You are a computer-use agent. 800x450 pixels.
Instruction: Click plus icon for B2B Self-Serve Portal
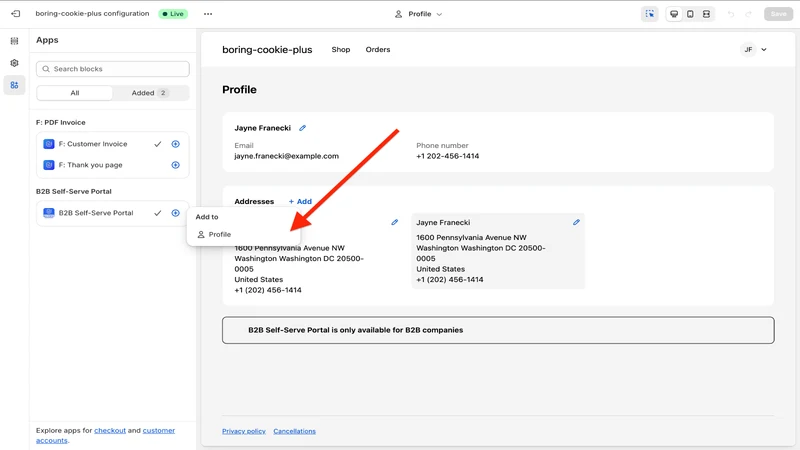[176, 213]
